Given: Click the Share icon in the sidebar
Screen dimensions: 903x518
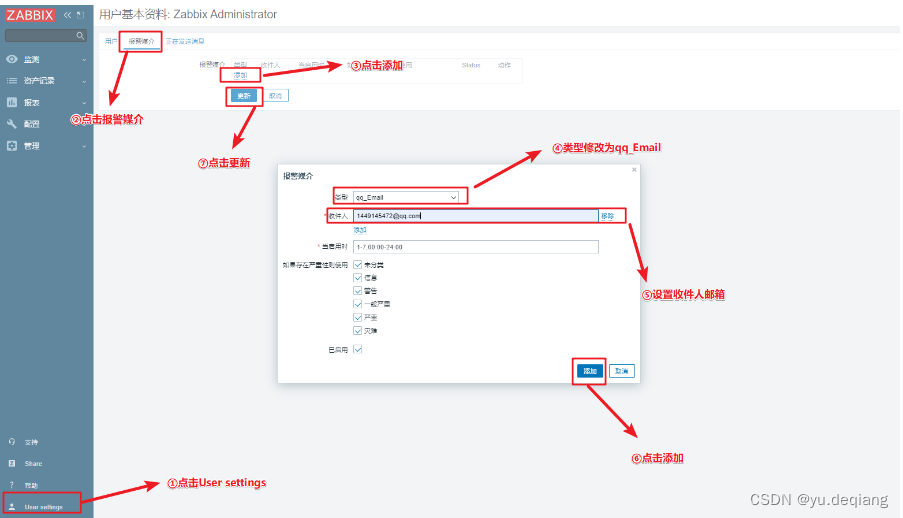Looking at the screenshot, I should pyautogui.click(x=12, y=463).
